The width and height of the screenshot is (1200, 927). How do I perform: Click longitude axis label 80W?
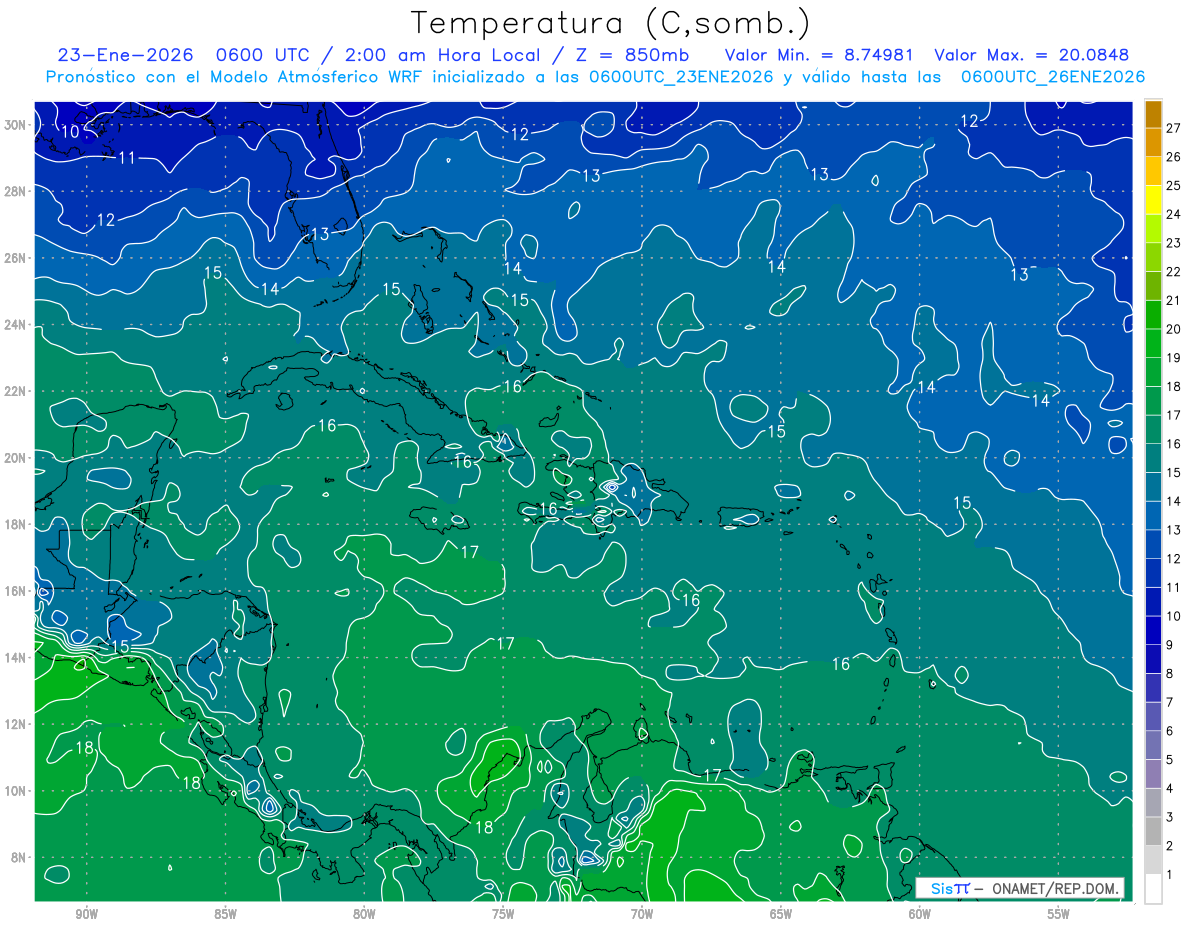point(365,915)
